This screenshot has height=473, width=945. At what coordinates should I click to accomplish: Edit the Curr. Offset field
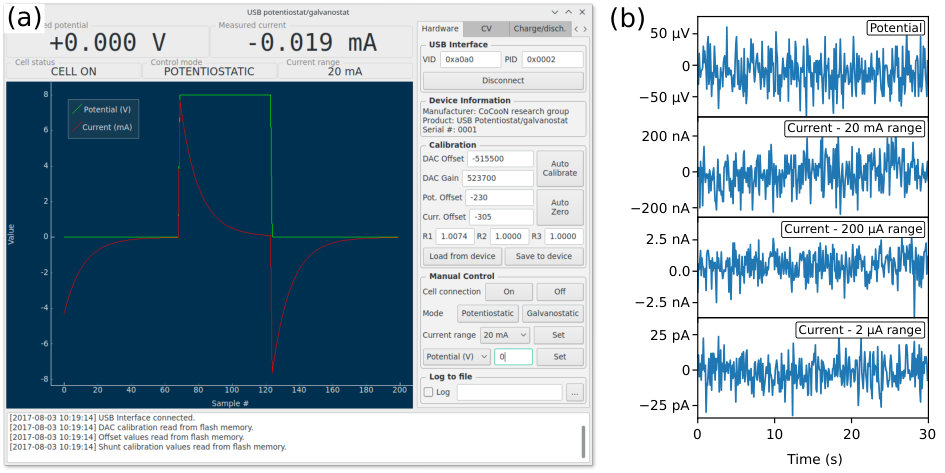[501, 216]
